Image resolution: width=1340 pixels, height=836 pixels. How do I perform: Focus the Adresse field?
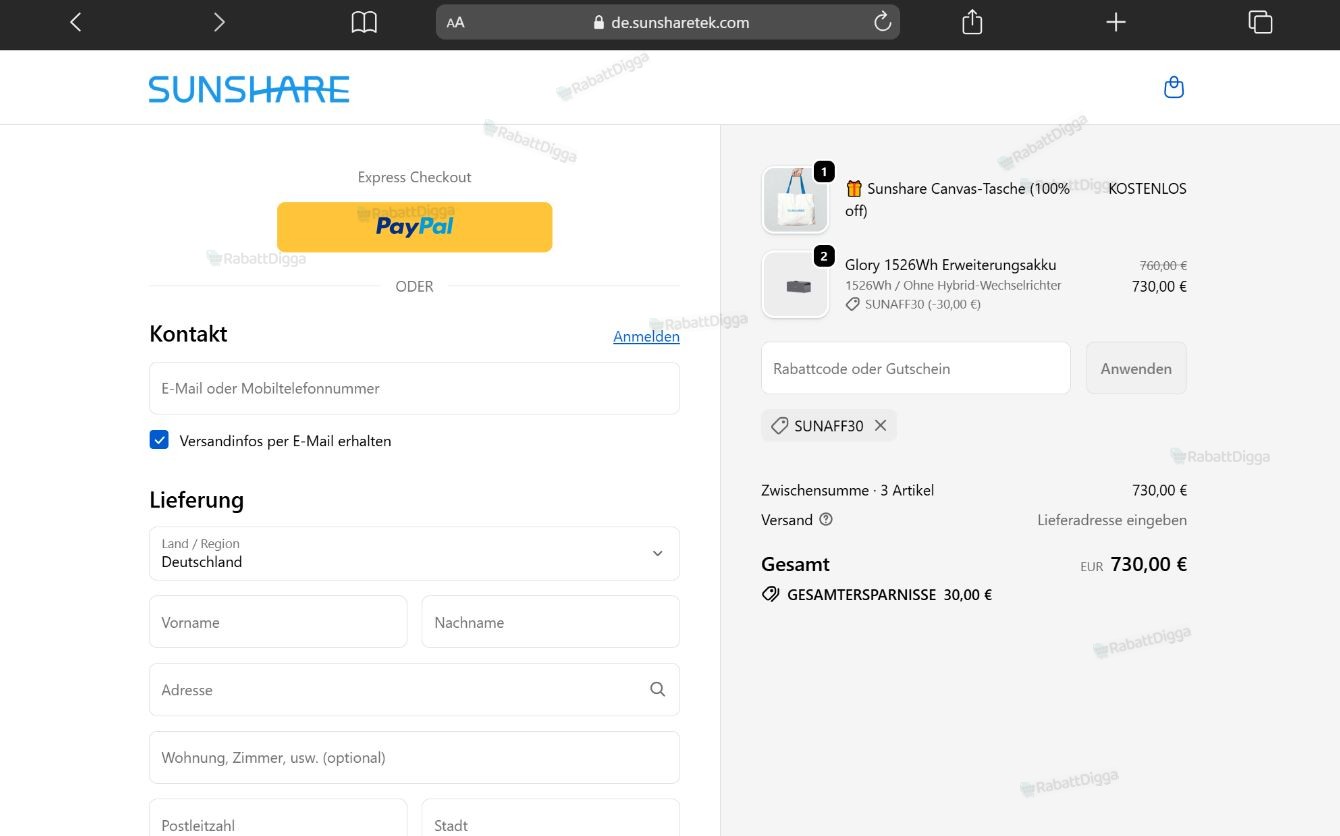tap(414, 690)
